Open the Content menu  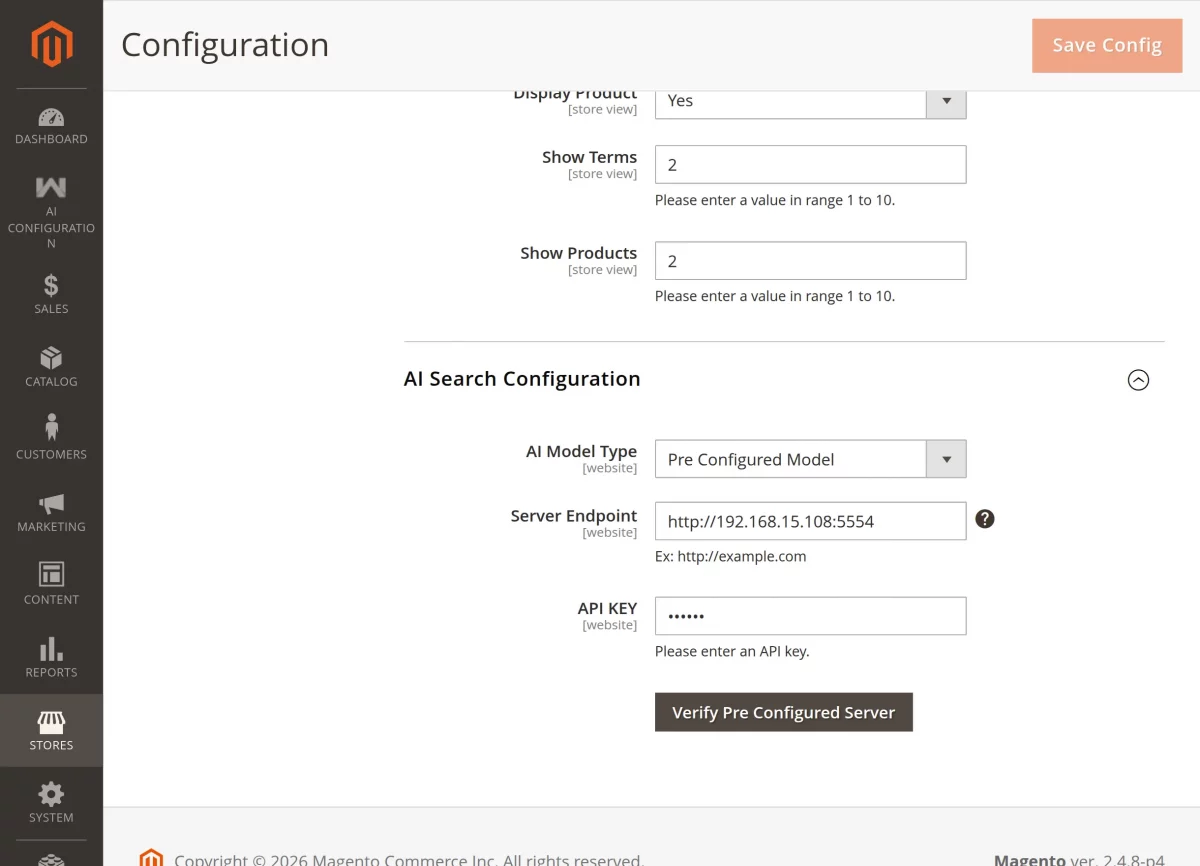[51, 585]
